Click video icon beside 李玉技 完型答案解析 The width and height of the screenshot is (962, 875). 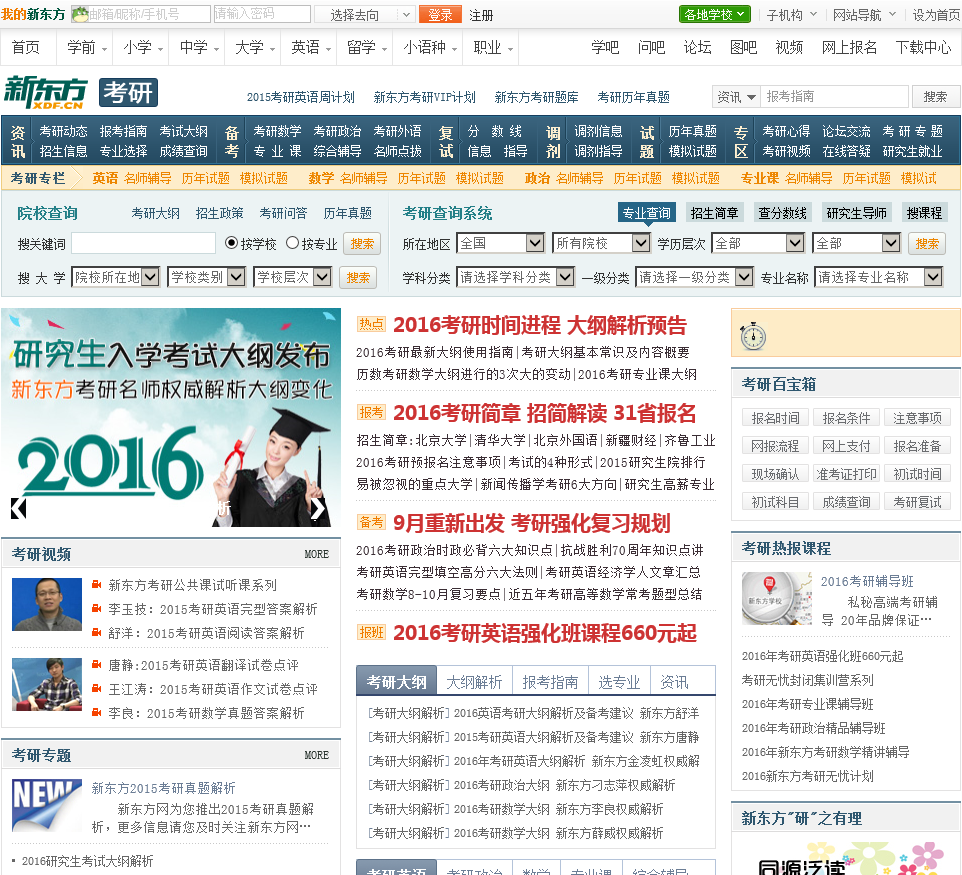[96, 609]
